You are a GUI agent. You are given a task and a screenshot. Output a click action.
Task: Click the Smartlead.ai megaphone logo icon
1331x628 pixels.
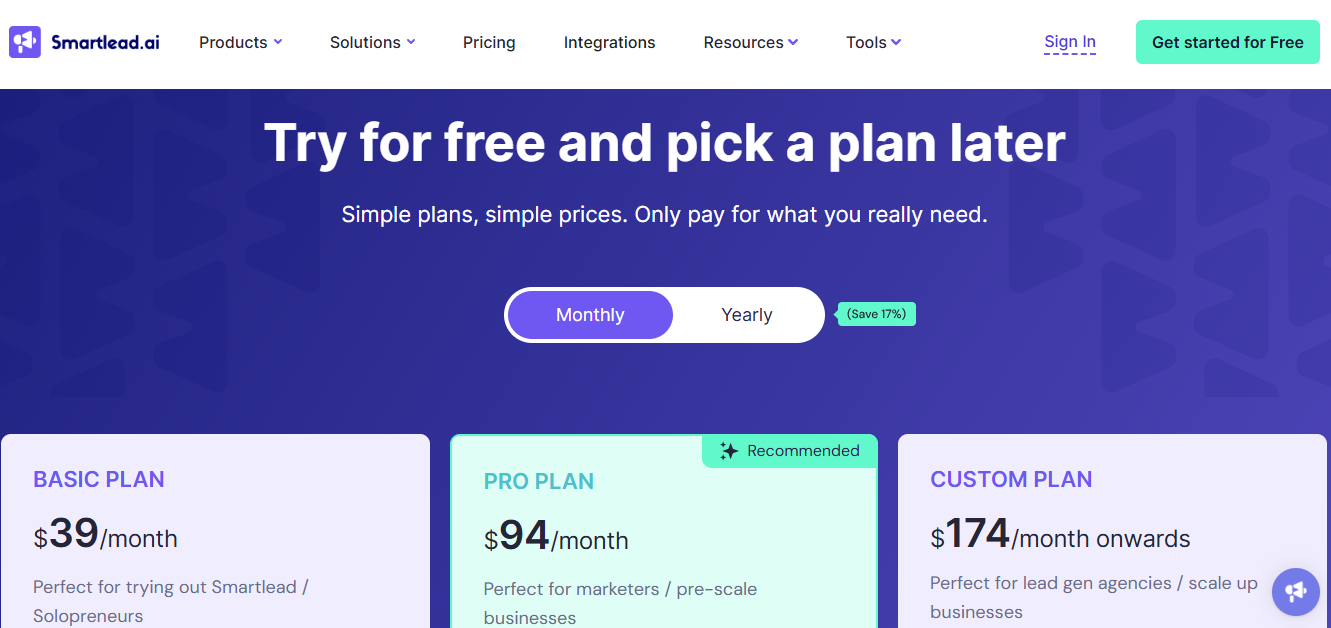click(24, 42)
